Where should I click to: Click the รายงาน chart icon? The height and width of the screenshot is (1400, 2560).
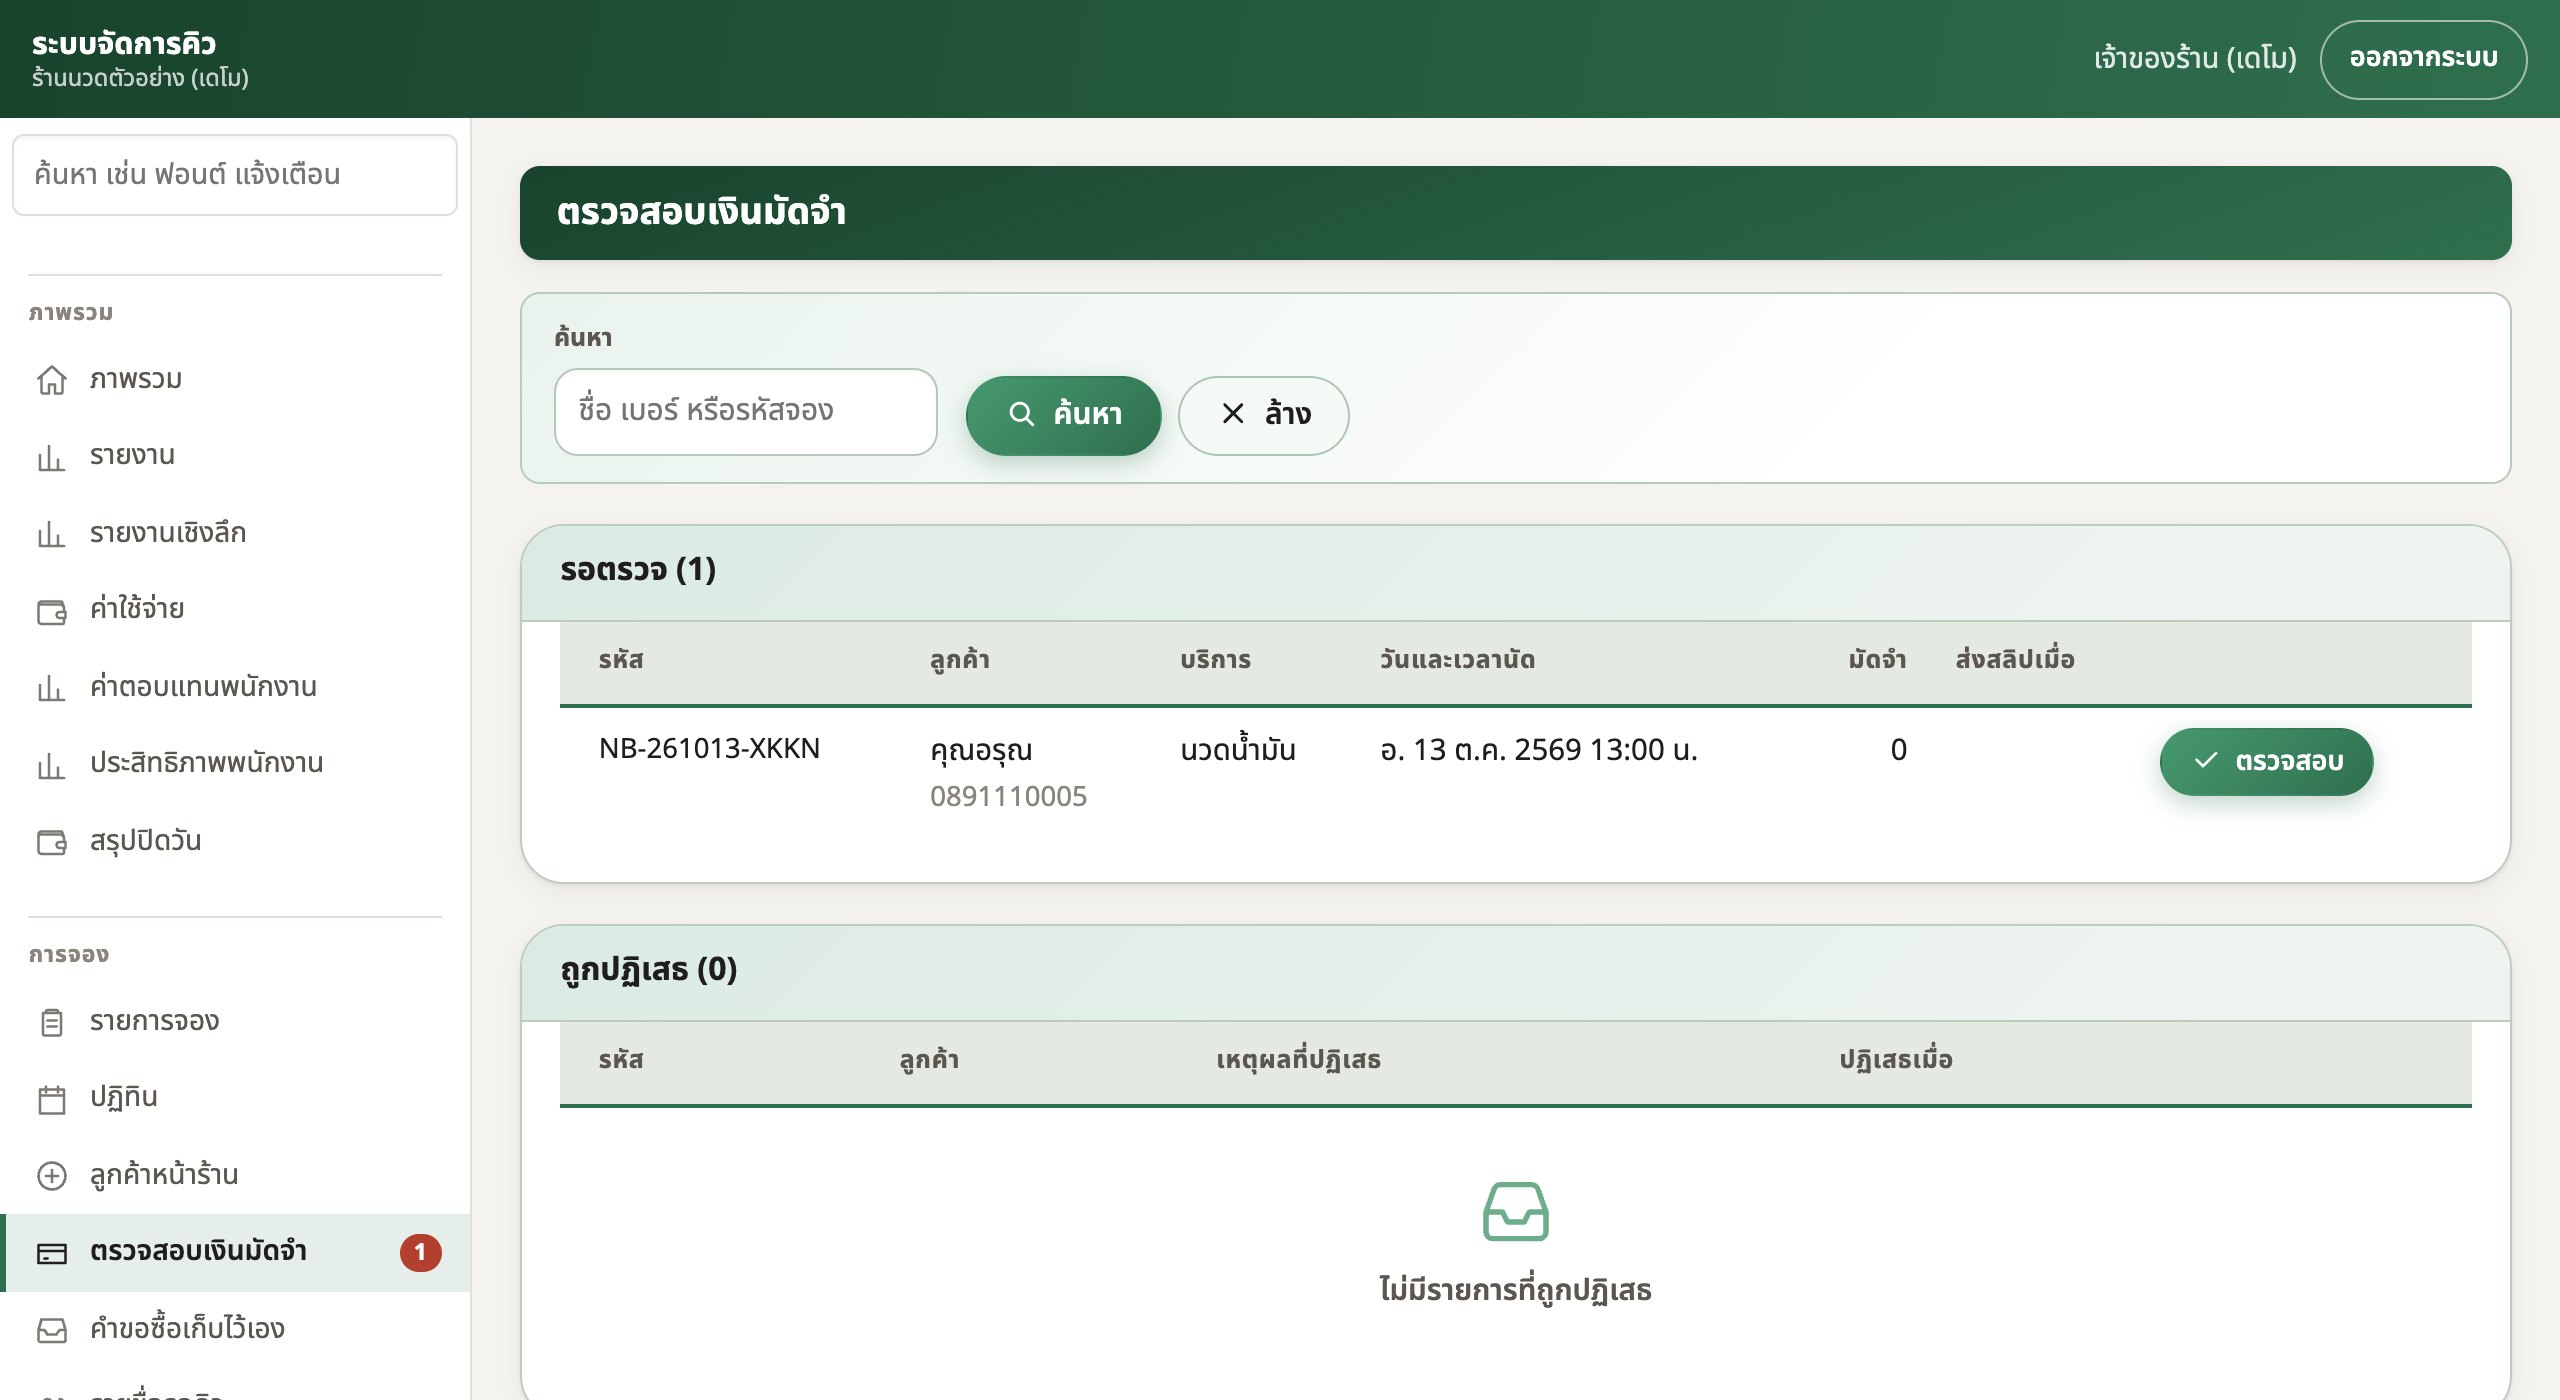(x=52, y=457)
